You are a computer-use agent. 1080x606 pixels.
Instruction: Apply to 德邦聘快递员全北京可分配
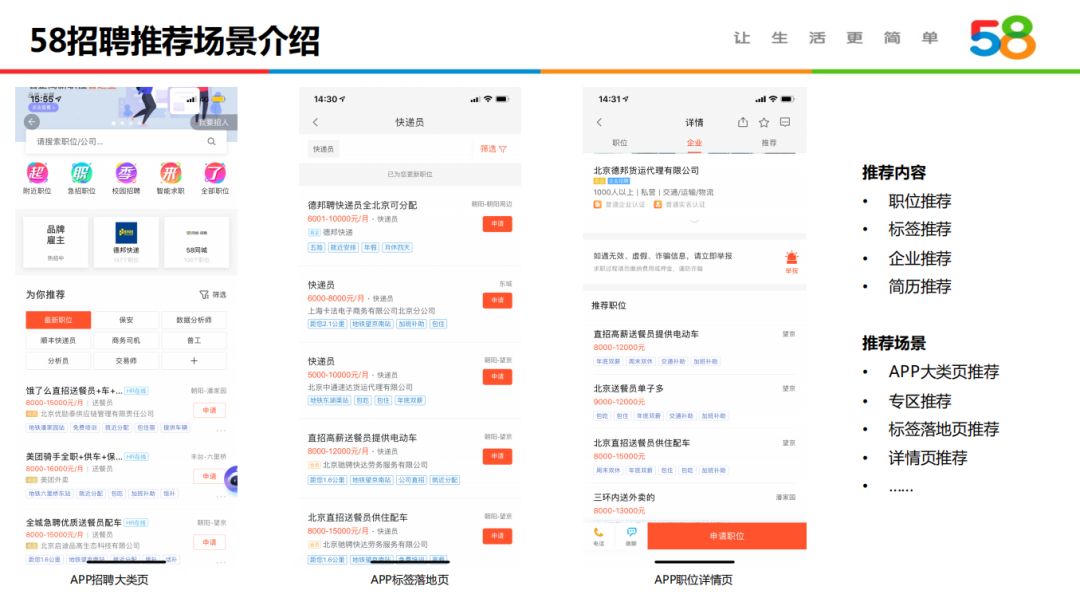point(497,224)
